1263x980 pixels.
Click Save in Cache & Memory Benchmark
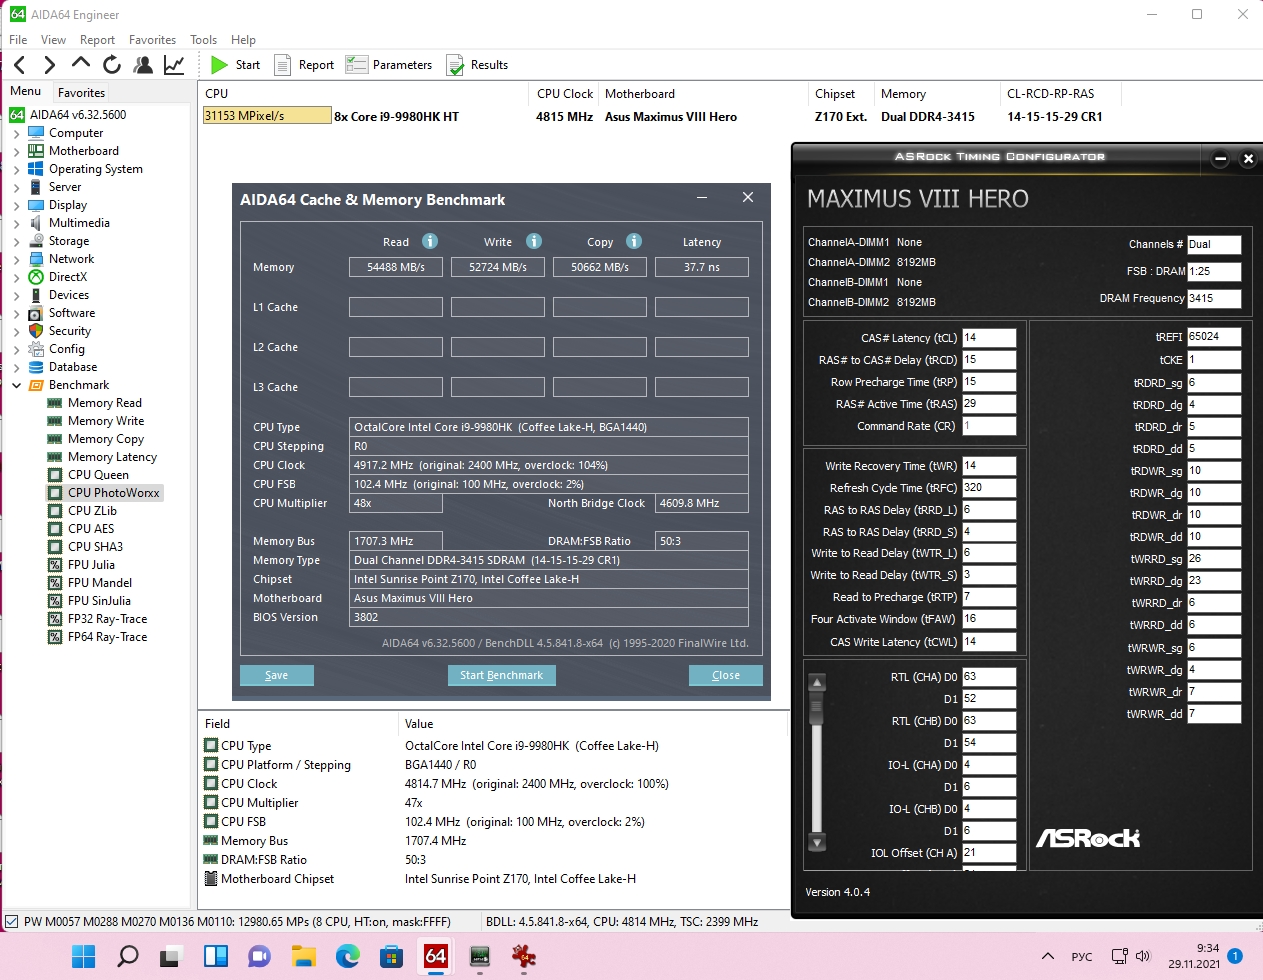point(277,675)
